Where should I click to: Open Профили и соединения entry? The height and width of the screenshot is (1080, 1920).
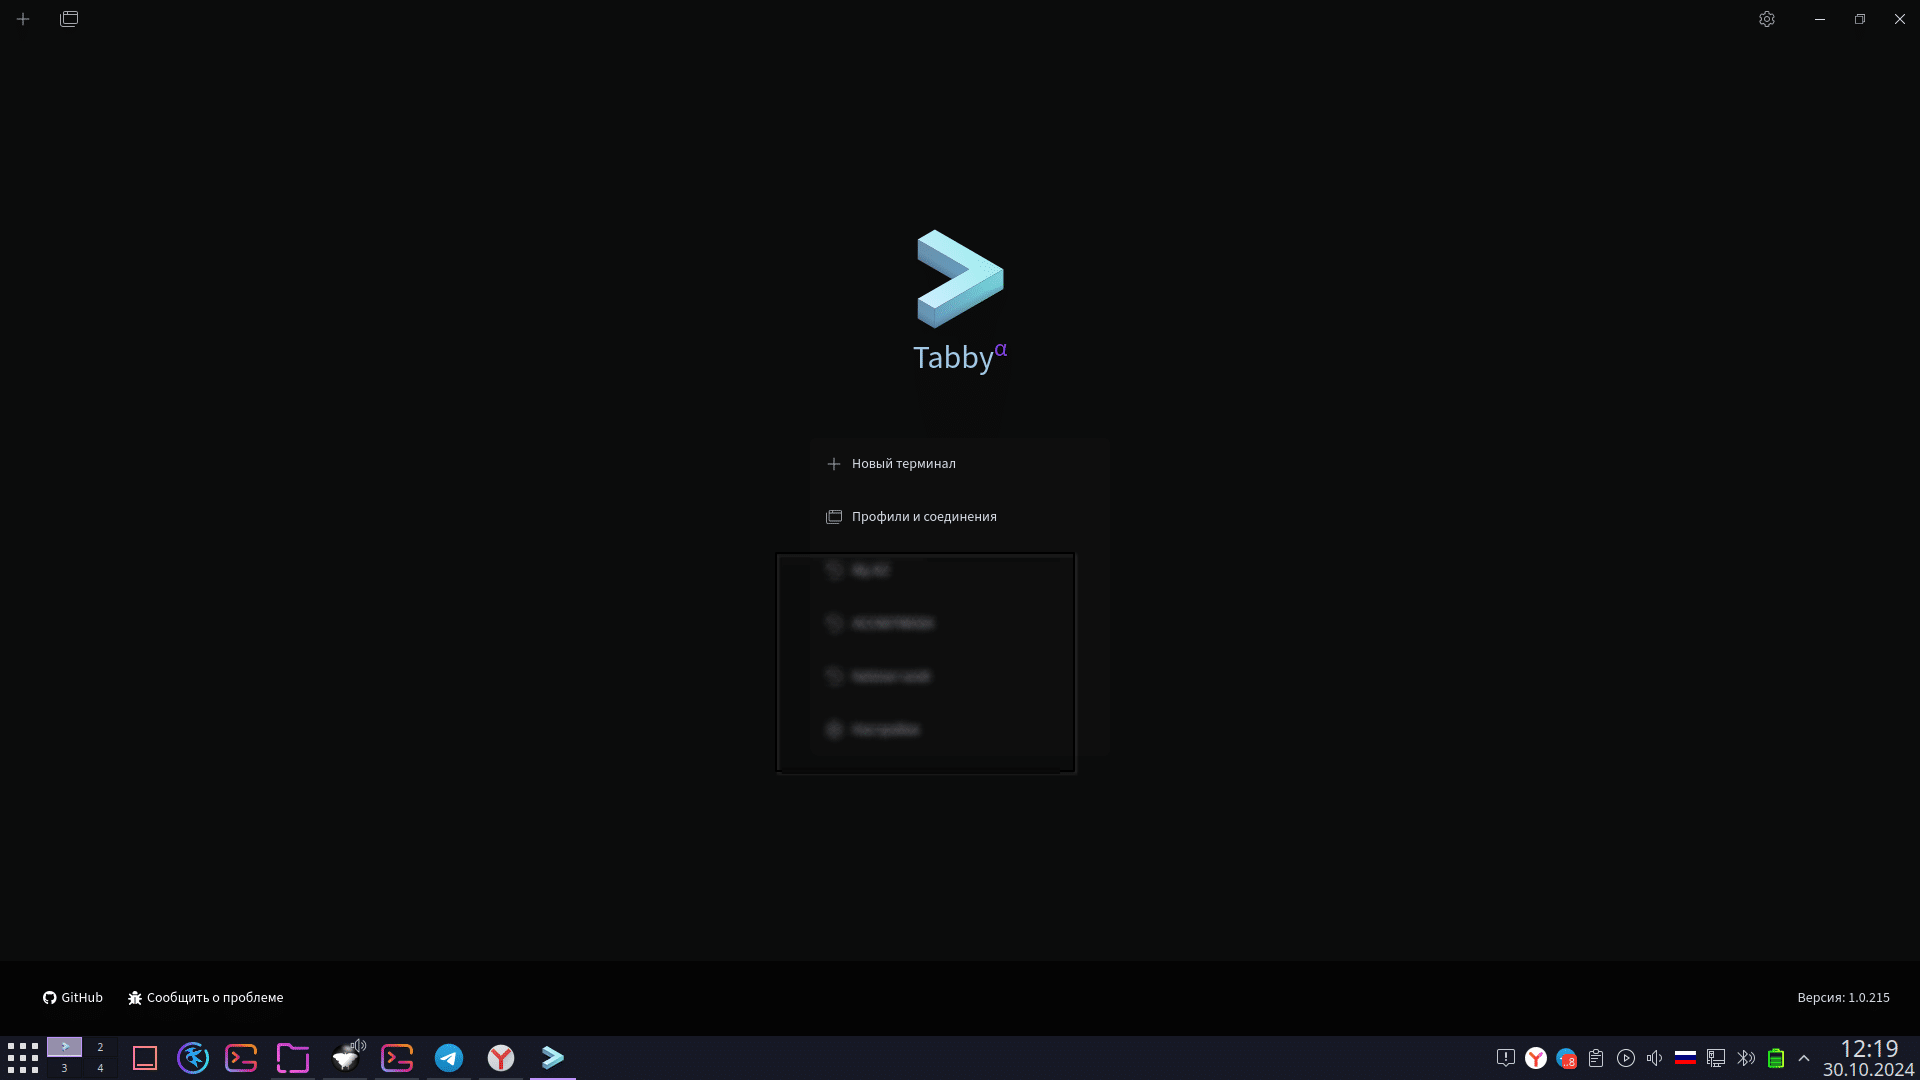(x=923, y=517)
